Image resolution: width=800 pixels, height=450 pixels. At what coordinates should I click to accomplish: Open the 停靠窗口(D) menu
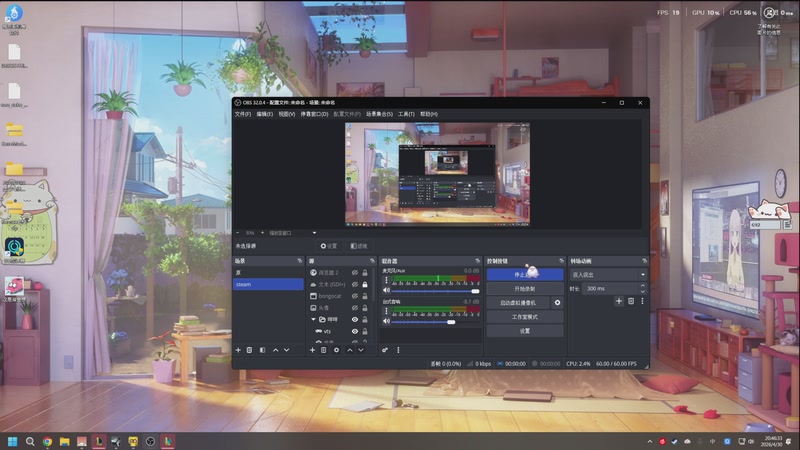tap(314, 114)
